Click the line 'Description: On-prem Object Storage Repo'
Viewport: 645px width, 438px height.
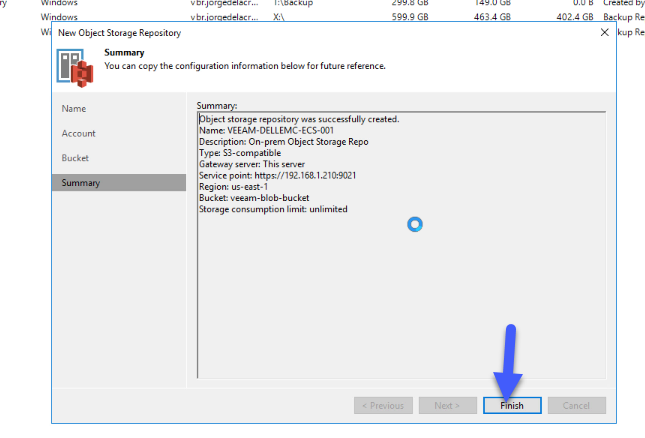pyautogui.click(x=284, y=141)
